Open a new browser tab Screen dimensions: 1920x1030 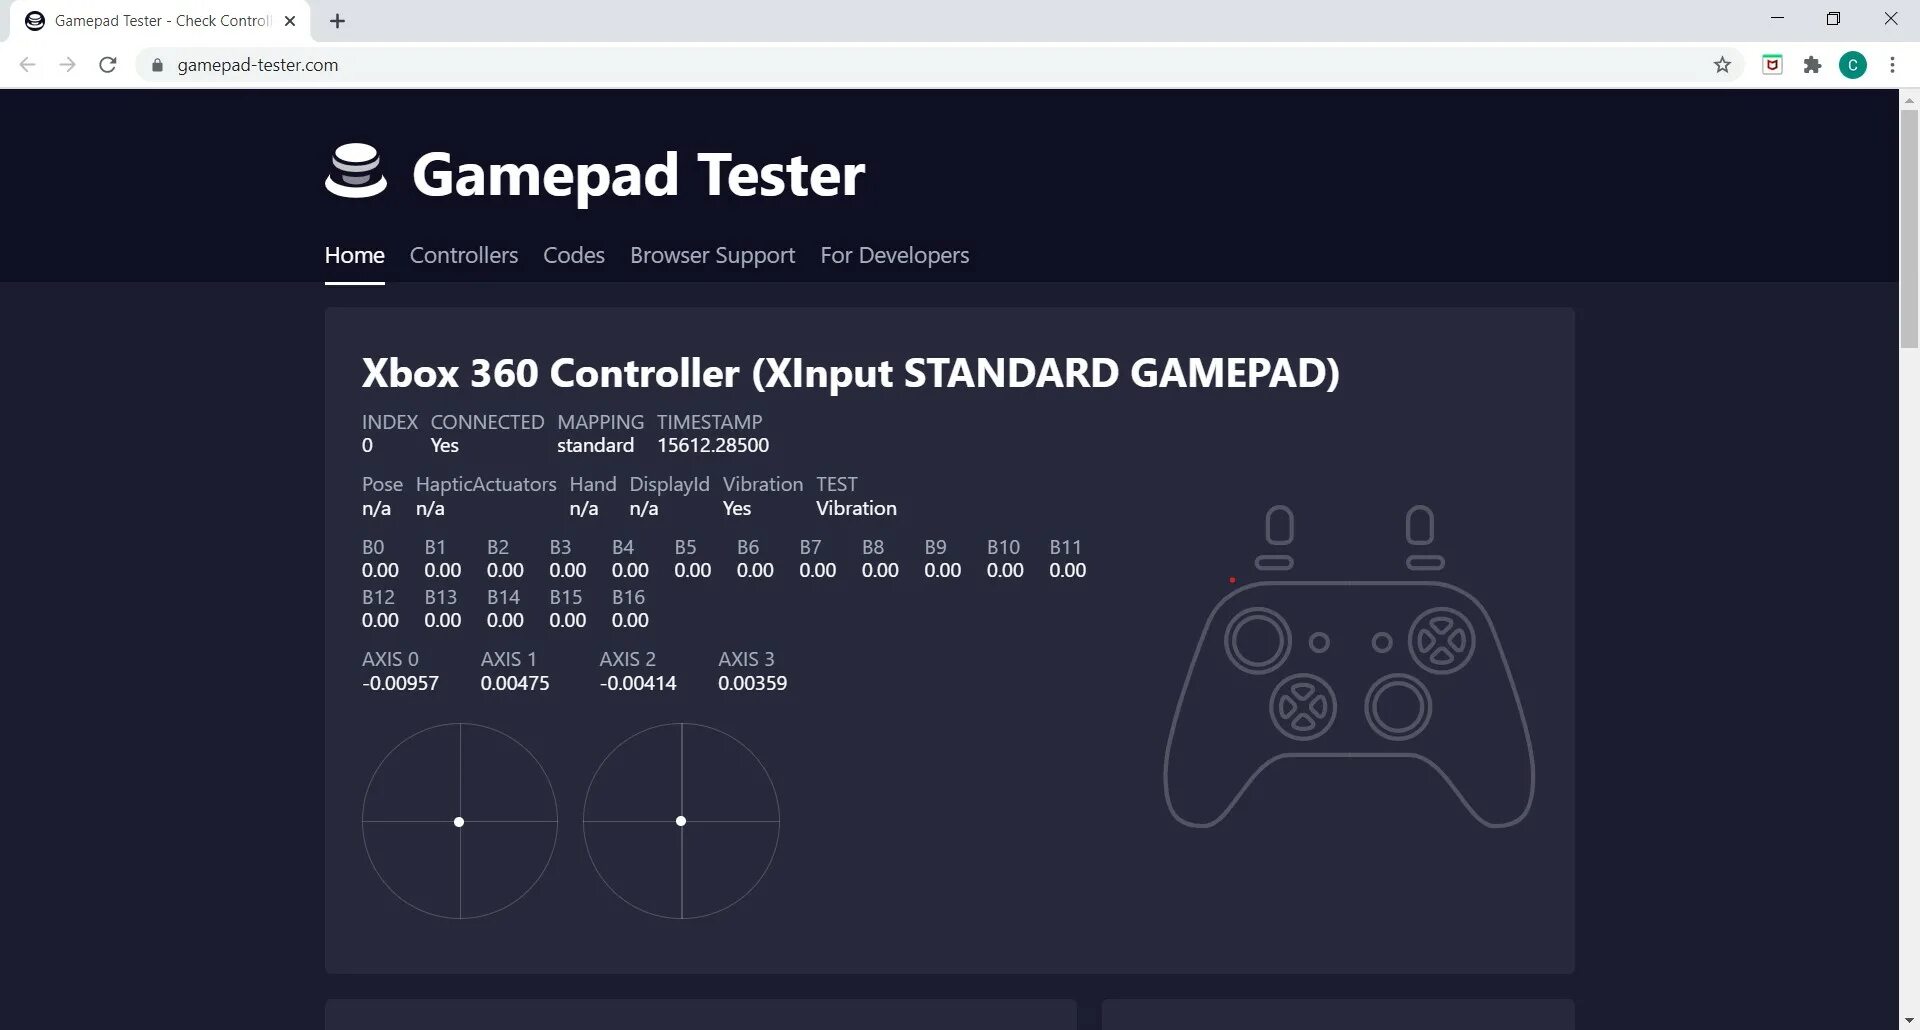coord(337,21)
